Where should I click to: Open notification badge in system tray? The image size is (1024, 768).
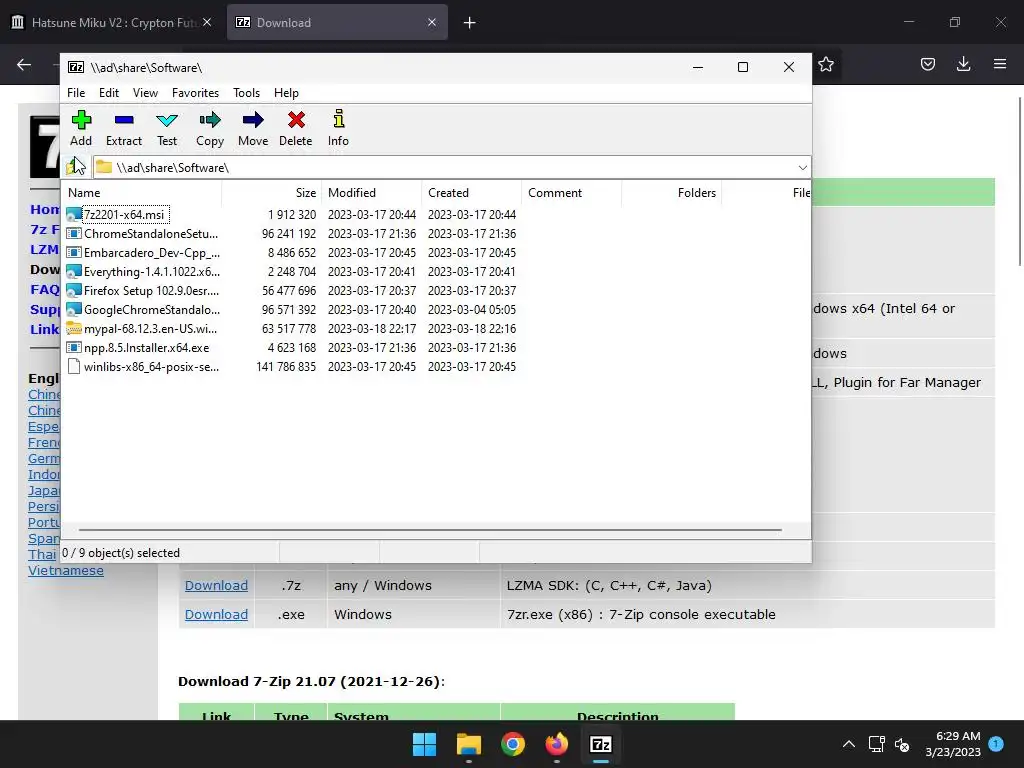(996, 743)
